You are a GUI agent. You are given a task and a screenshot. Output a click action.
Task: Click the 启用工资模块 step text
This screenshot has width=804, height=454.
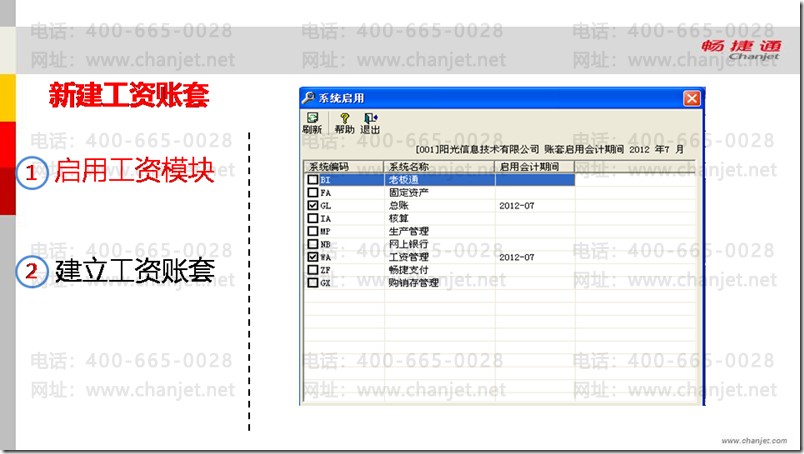point(134,170)
